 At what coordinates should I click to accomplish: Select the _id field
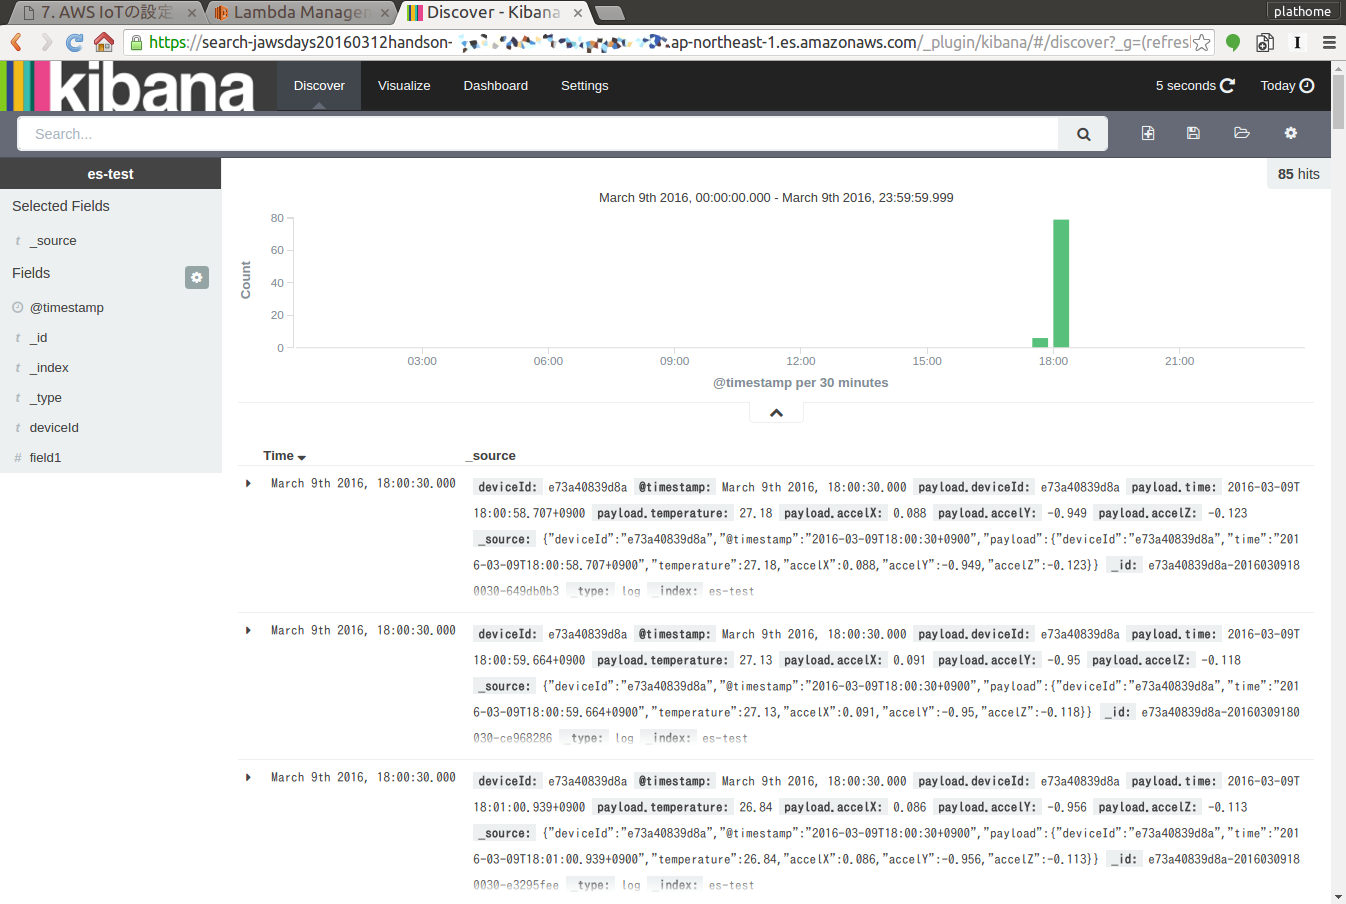point(38,338)
